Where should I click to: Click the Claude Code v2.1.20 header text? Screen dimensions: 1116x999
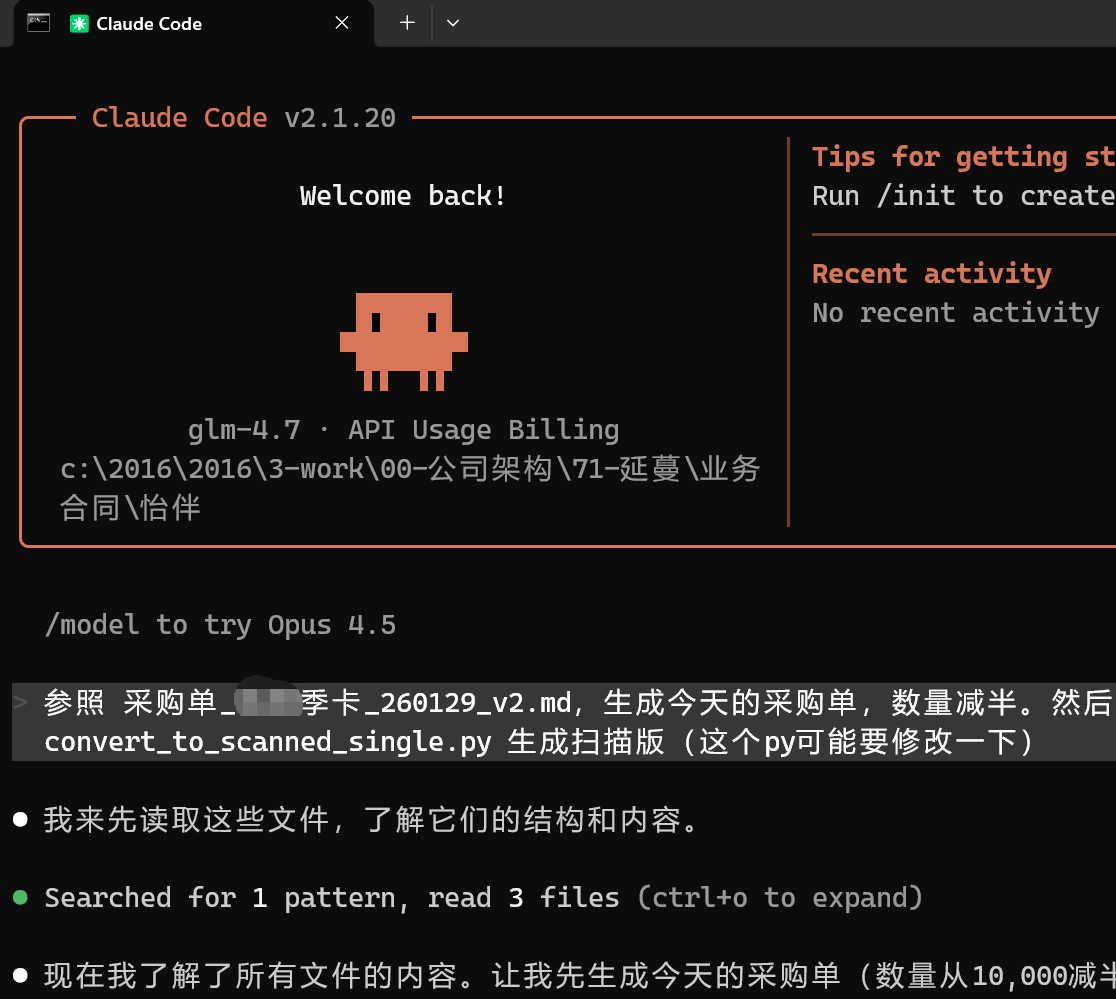click(243, 118)
